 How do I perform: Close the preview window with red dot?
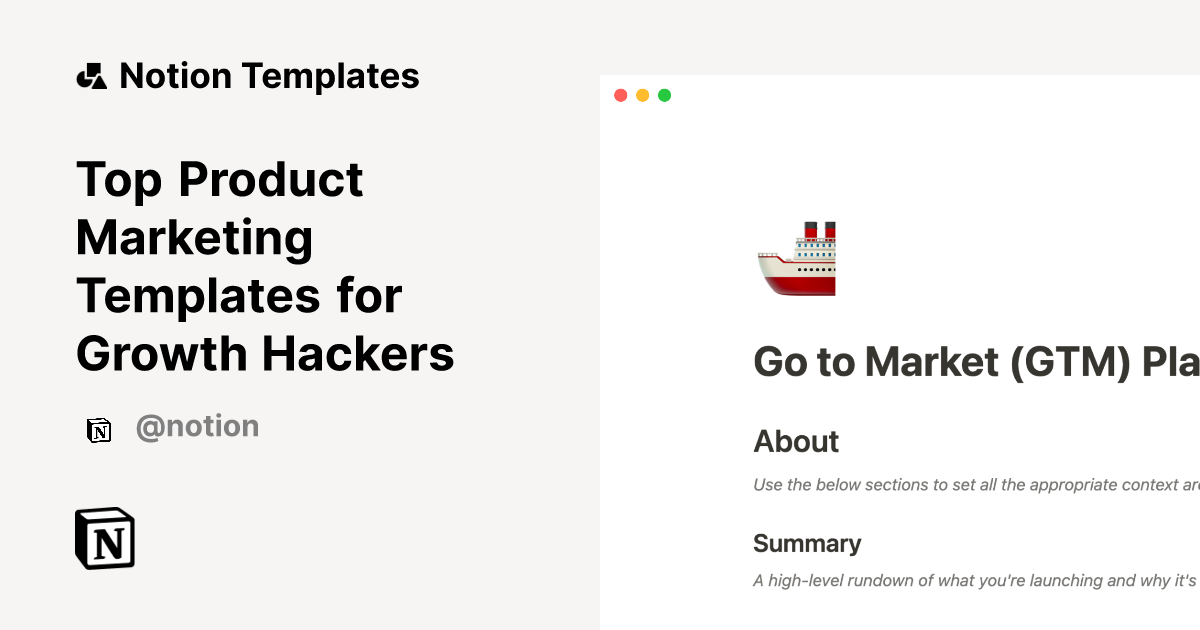[x=621, y=96]
